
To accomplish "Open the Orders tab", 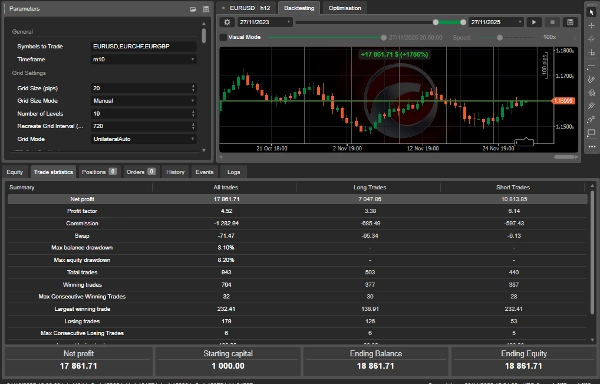I will tap(140, 172).
